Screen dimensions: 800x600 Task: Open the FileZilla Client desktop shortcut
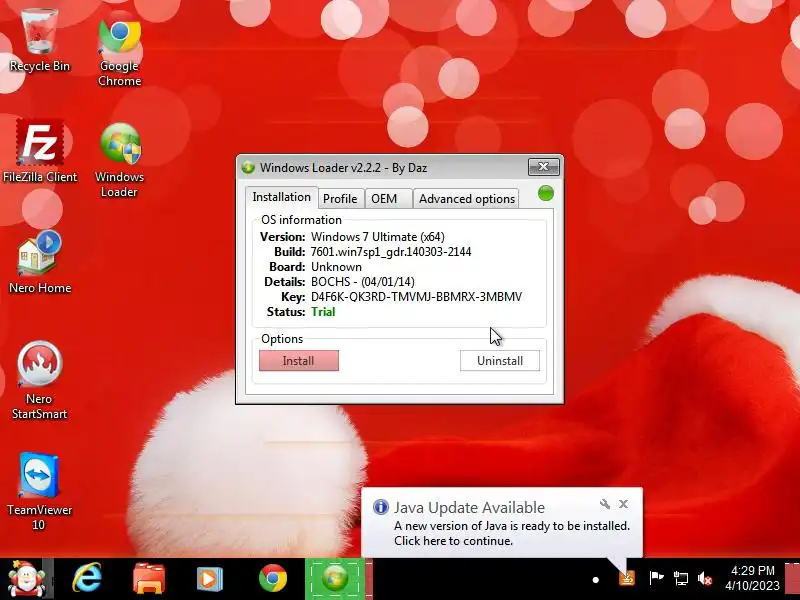click(40, 152)
